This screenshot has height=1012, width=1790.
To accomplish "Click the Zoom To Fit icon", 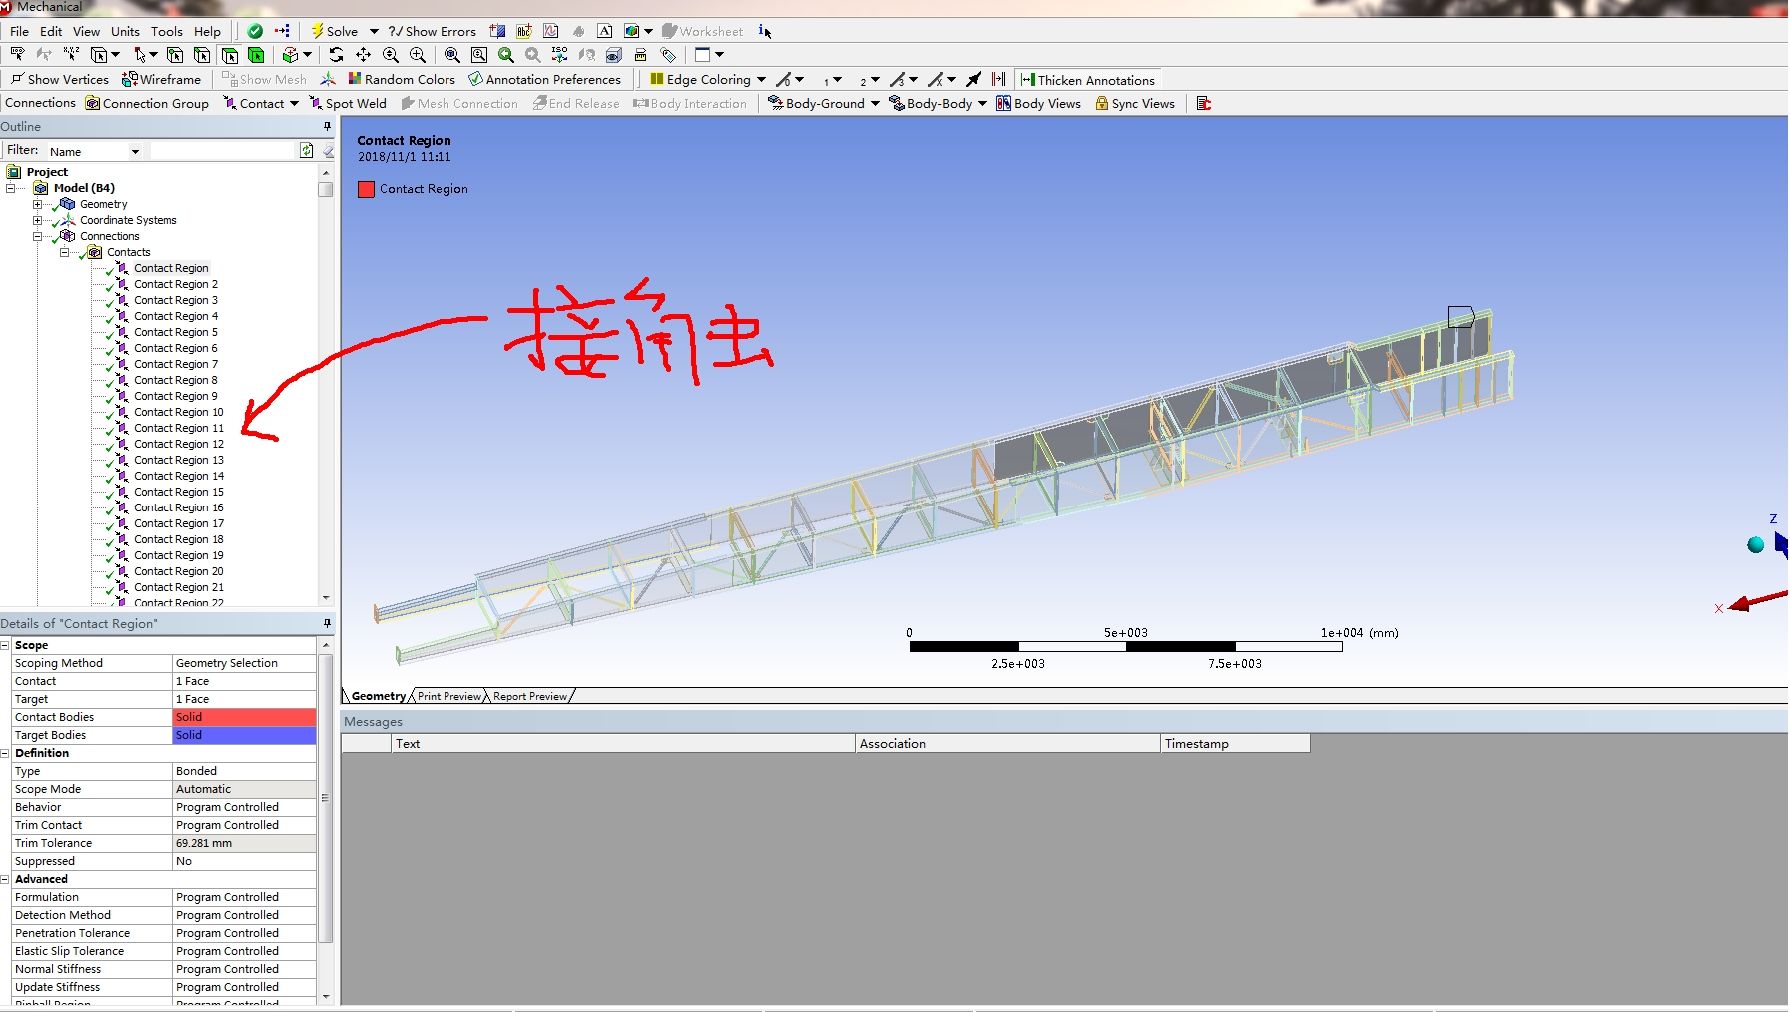I will tap(452, 55).
